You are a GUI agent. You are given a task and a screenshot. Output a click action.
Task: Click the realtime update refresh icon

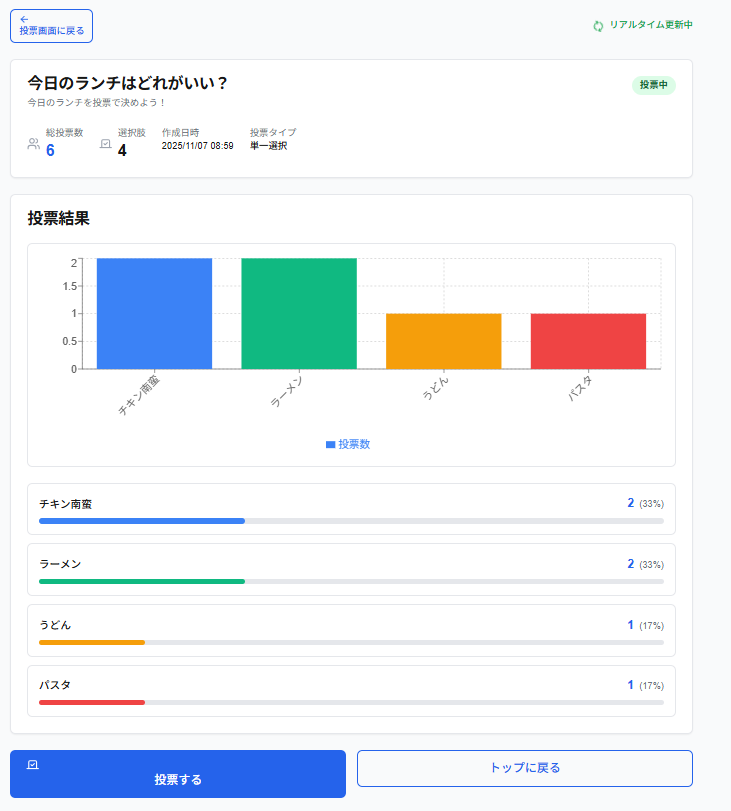click(x=598, y=26)
